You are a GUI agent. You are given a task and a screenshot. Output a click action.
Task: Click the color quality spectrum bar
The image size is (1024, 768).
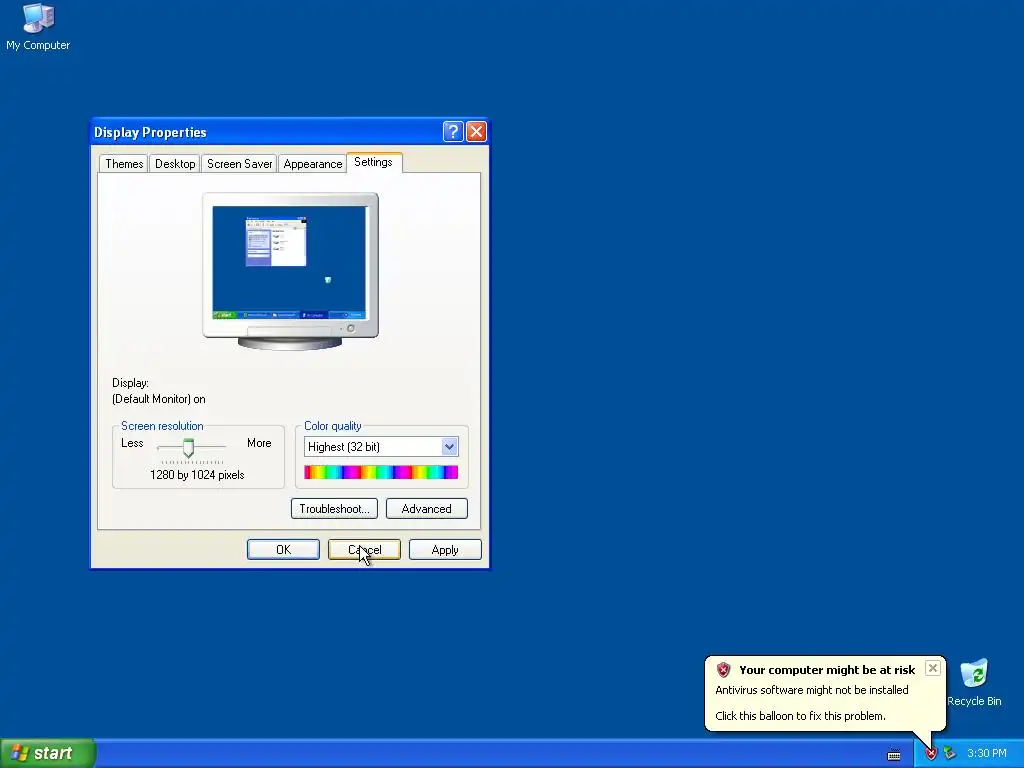point(381,472)
